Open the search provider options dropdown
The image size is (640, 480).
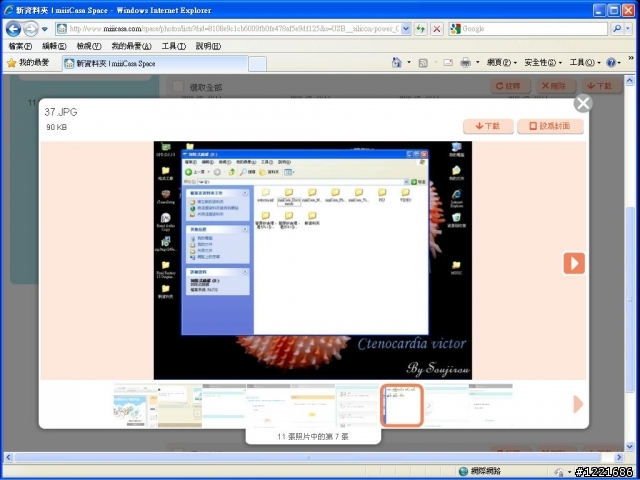coord(629,29)
